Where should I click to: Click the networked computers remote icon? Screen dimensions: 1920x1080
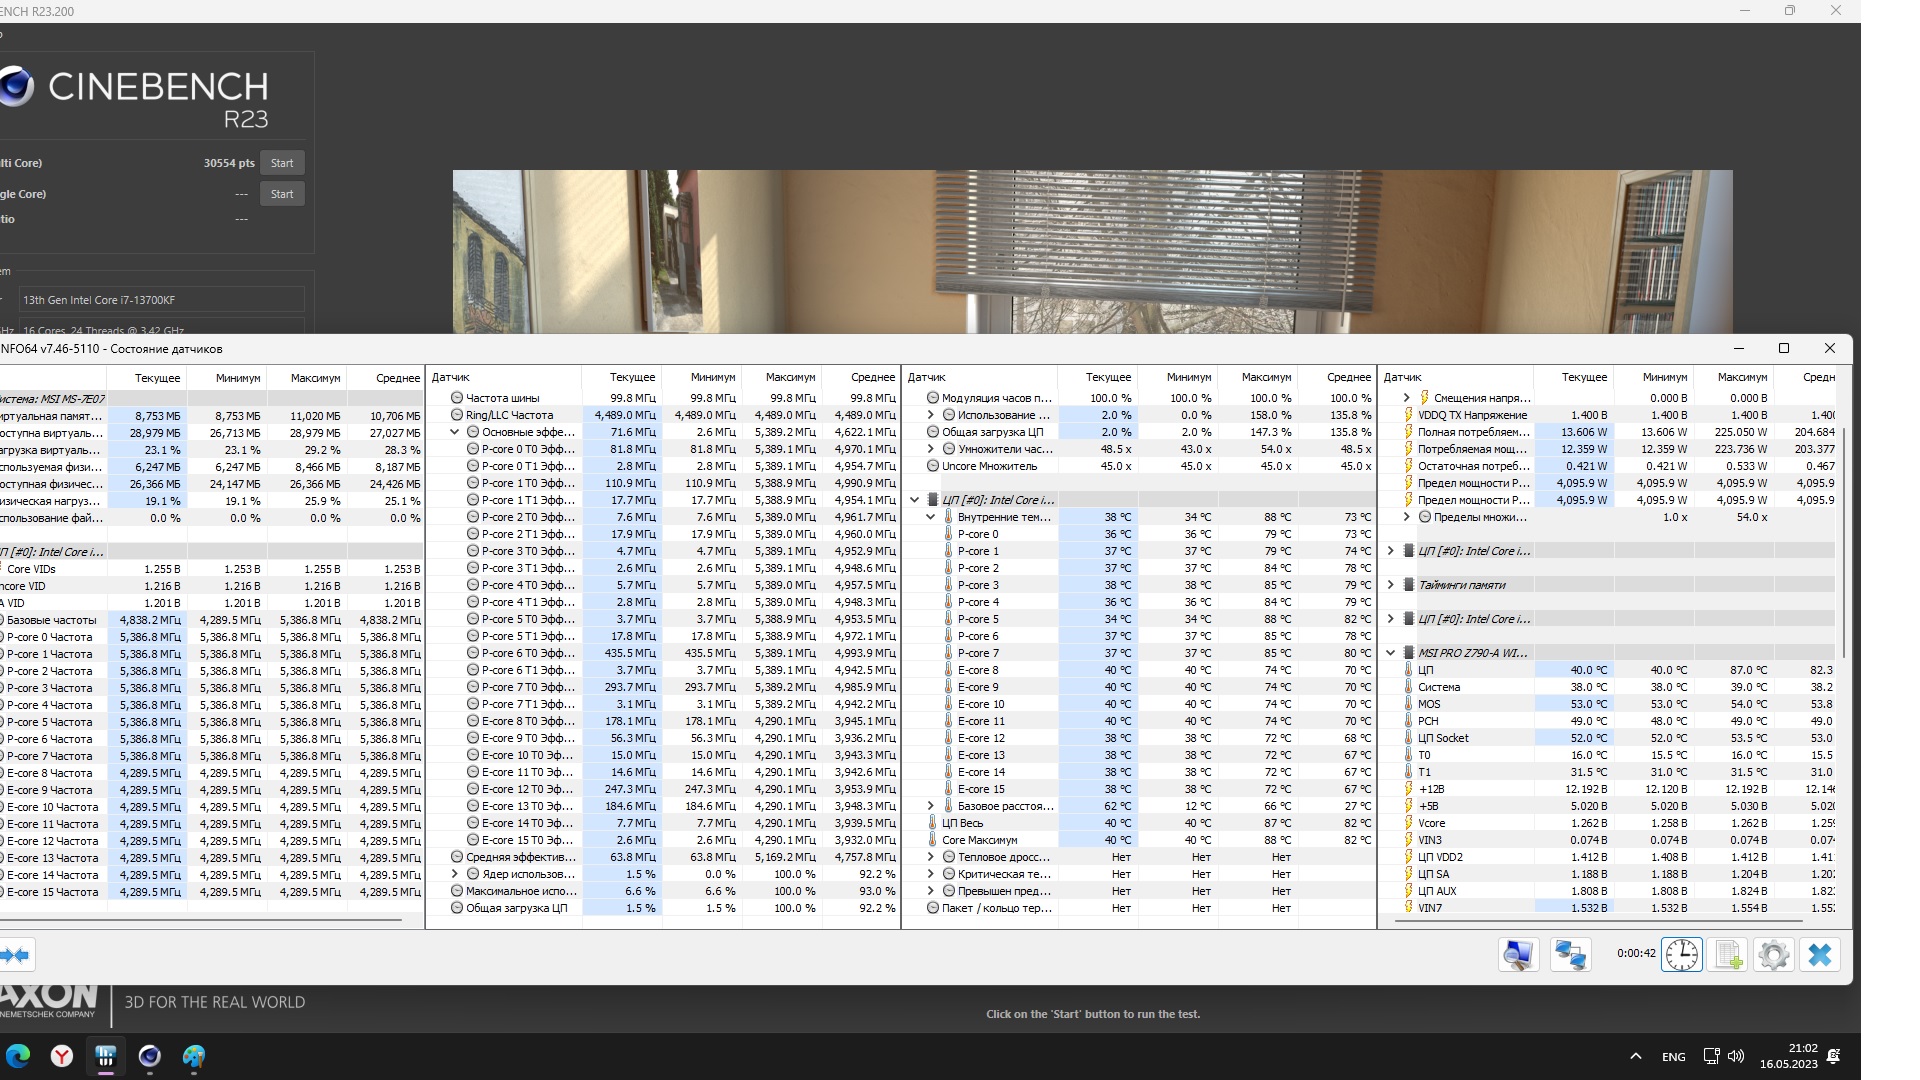[x=1570, y=955]
